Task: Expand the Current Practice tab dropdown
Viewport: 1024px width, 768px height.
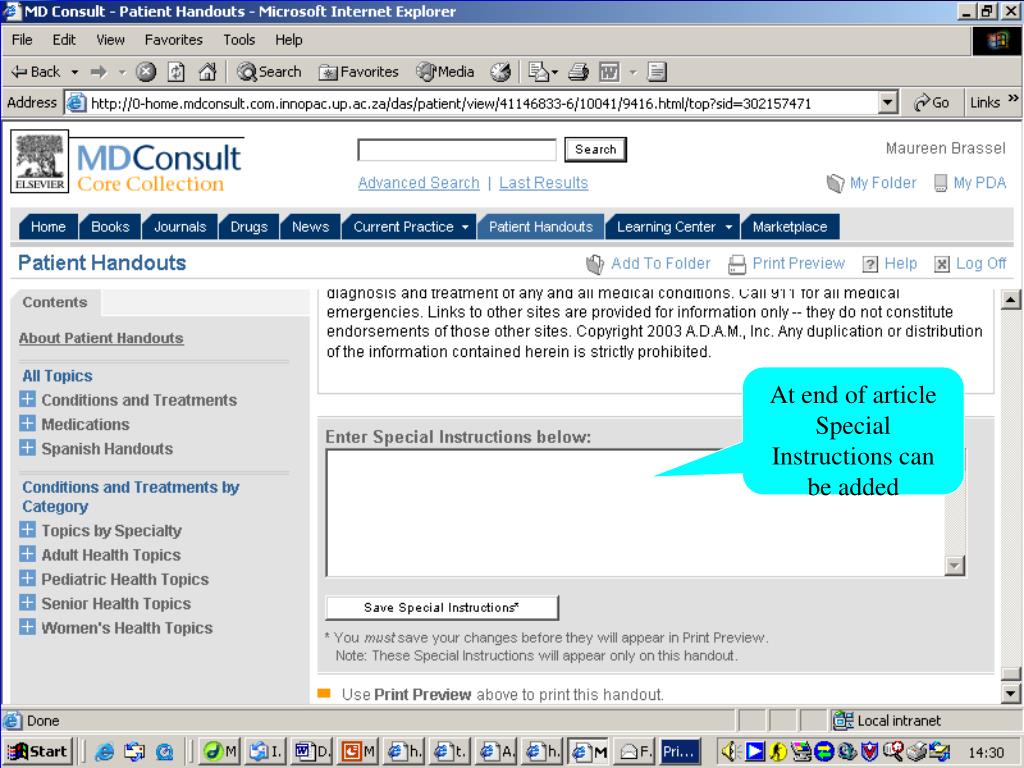Action: [x=465, y=227]
